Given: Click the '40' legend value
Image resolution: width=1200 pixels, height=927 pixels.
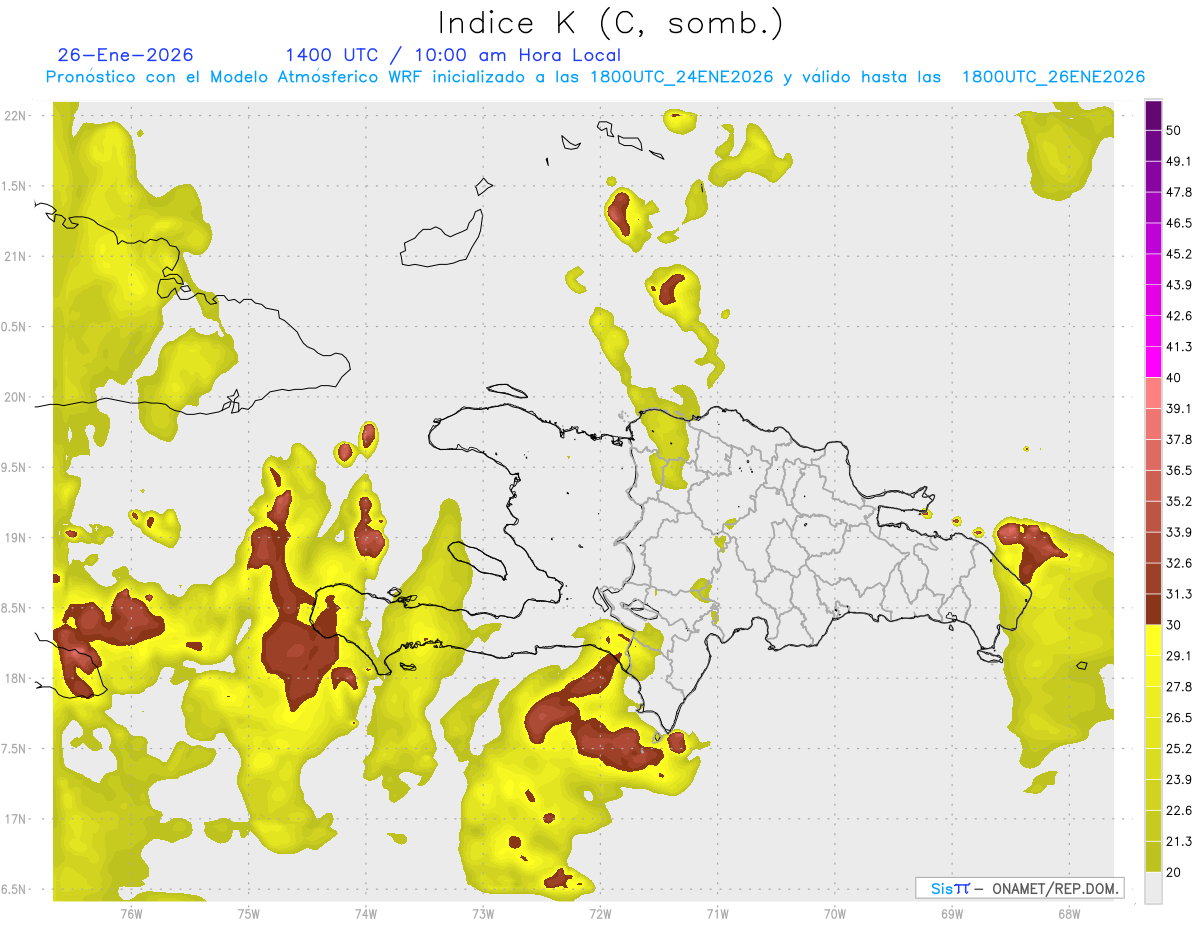Looking at the screenshot, I should click(x=1174, y=378).
